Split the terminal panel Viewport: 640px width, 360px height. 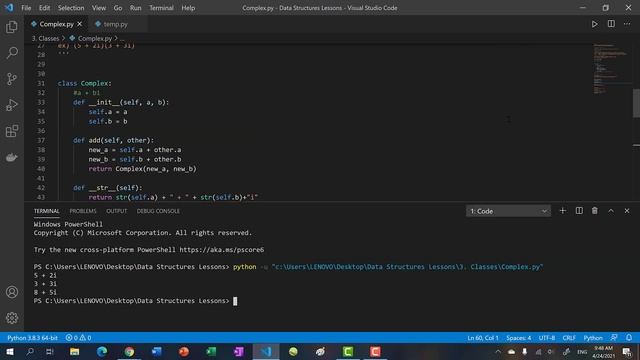click(x=579, y=211)
